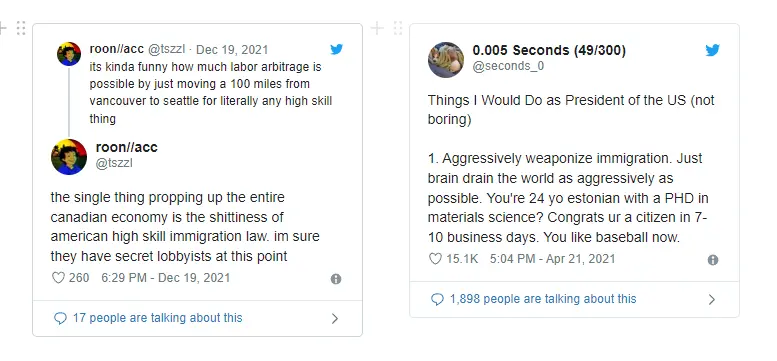Open '1,898 people are talking about this' link
Image resolution: width=777 pixels, height=361 pixels.
pos(543,299)
